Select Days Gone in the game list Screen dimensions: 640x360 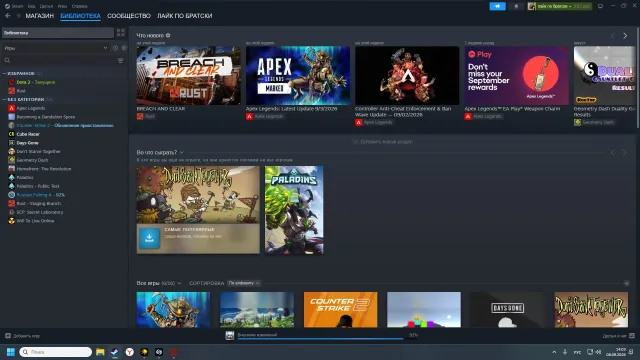click(x=27, y=143)
